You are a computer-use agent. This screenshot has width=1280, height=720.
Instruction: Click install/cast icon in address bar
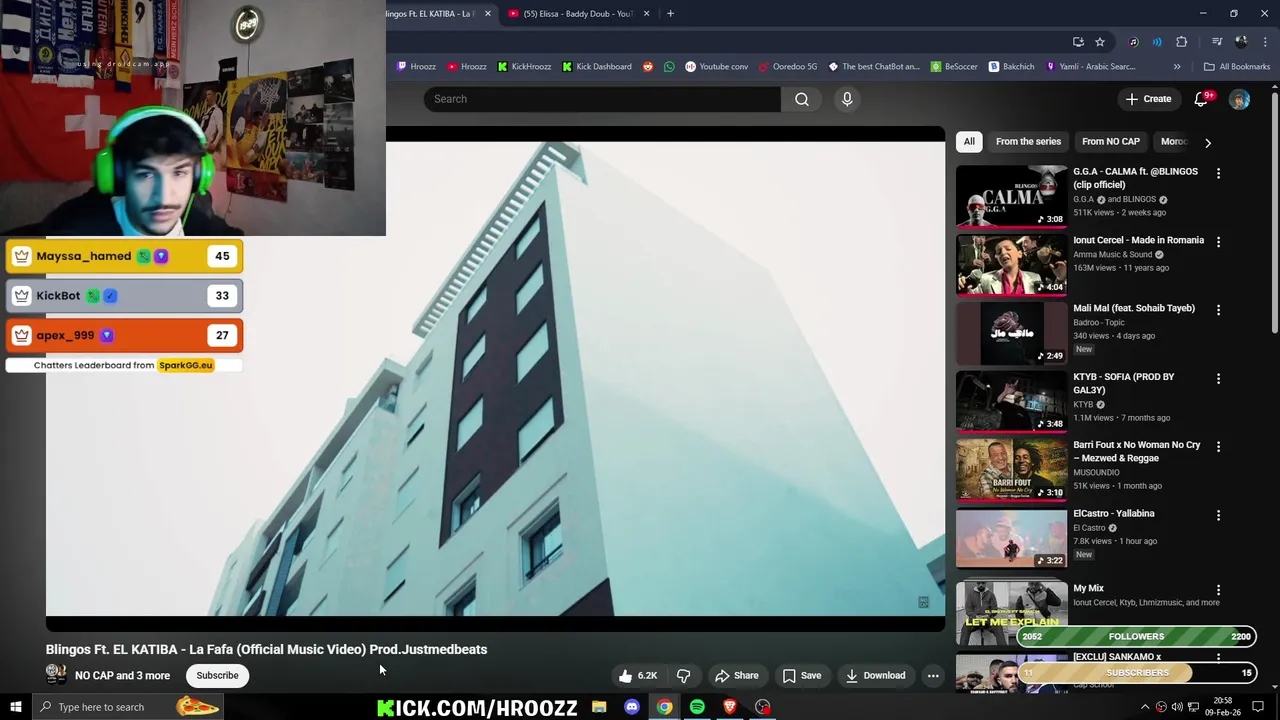click(1078, 41)
